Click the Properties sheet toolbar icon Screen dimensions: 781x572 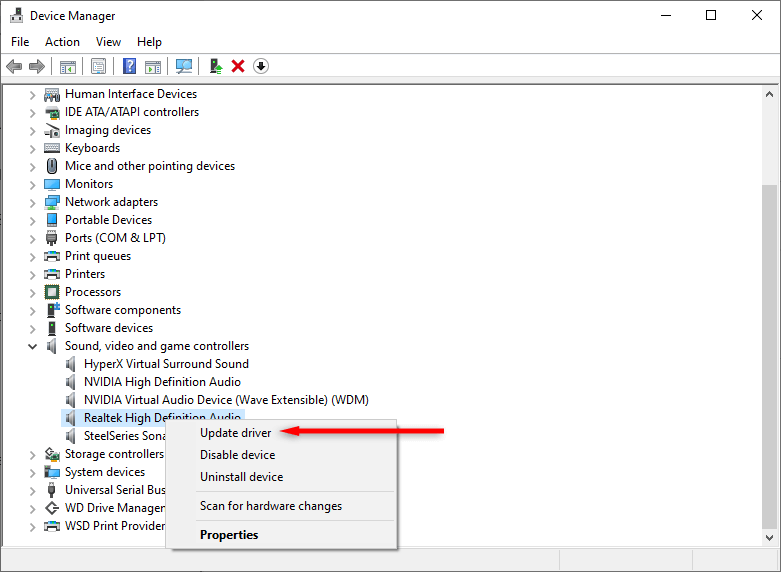pos(98,66)
